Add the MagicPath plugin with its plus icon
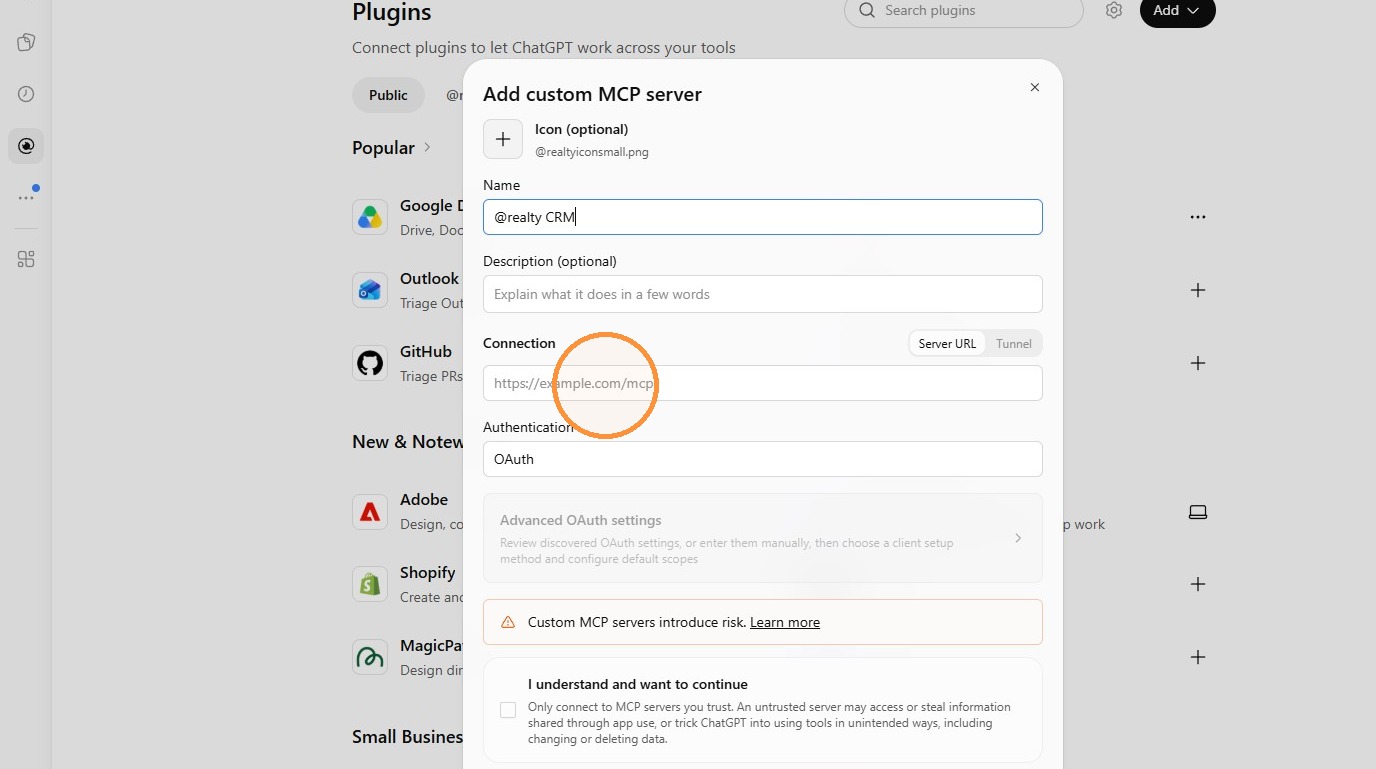This screenshot has height=769, width=1376. pos(1198,657)
